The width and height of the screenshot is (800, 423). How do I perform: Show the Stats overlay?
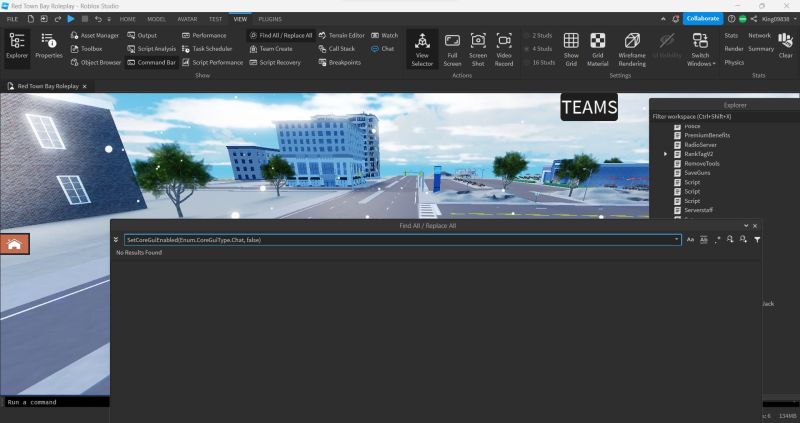tap(731, 36)
